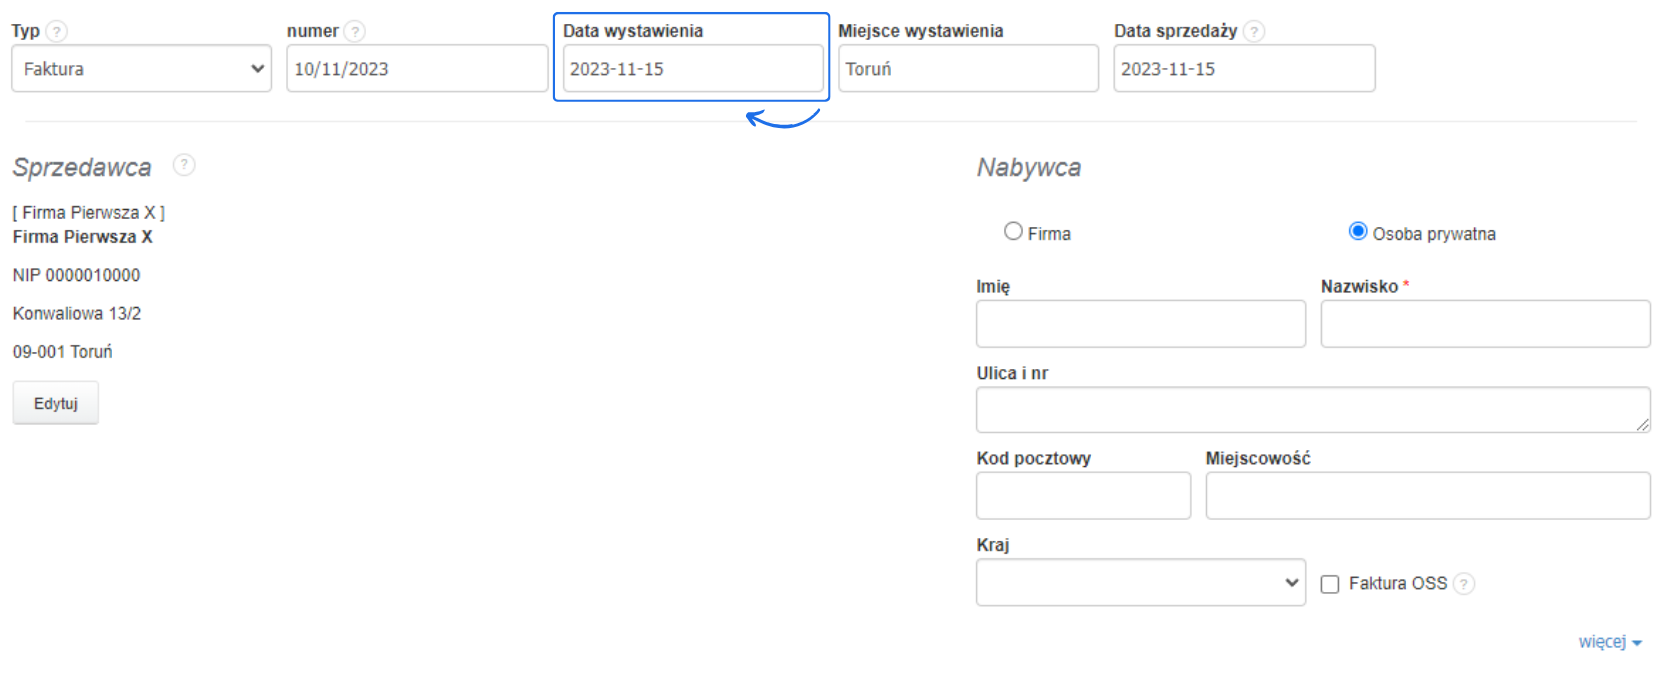This screenshot has width=1671, height=678.
Task: Open help icon next to Faktura OSS
Action: [x=1464, y=583]
